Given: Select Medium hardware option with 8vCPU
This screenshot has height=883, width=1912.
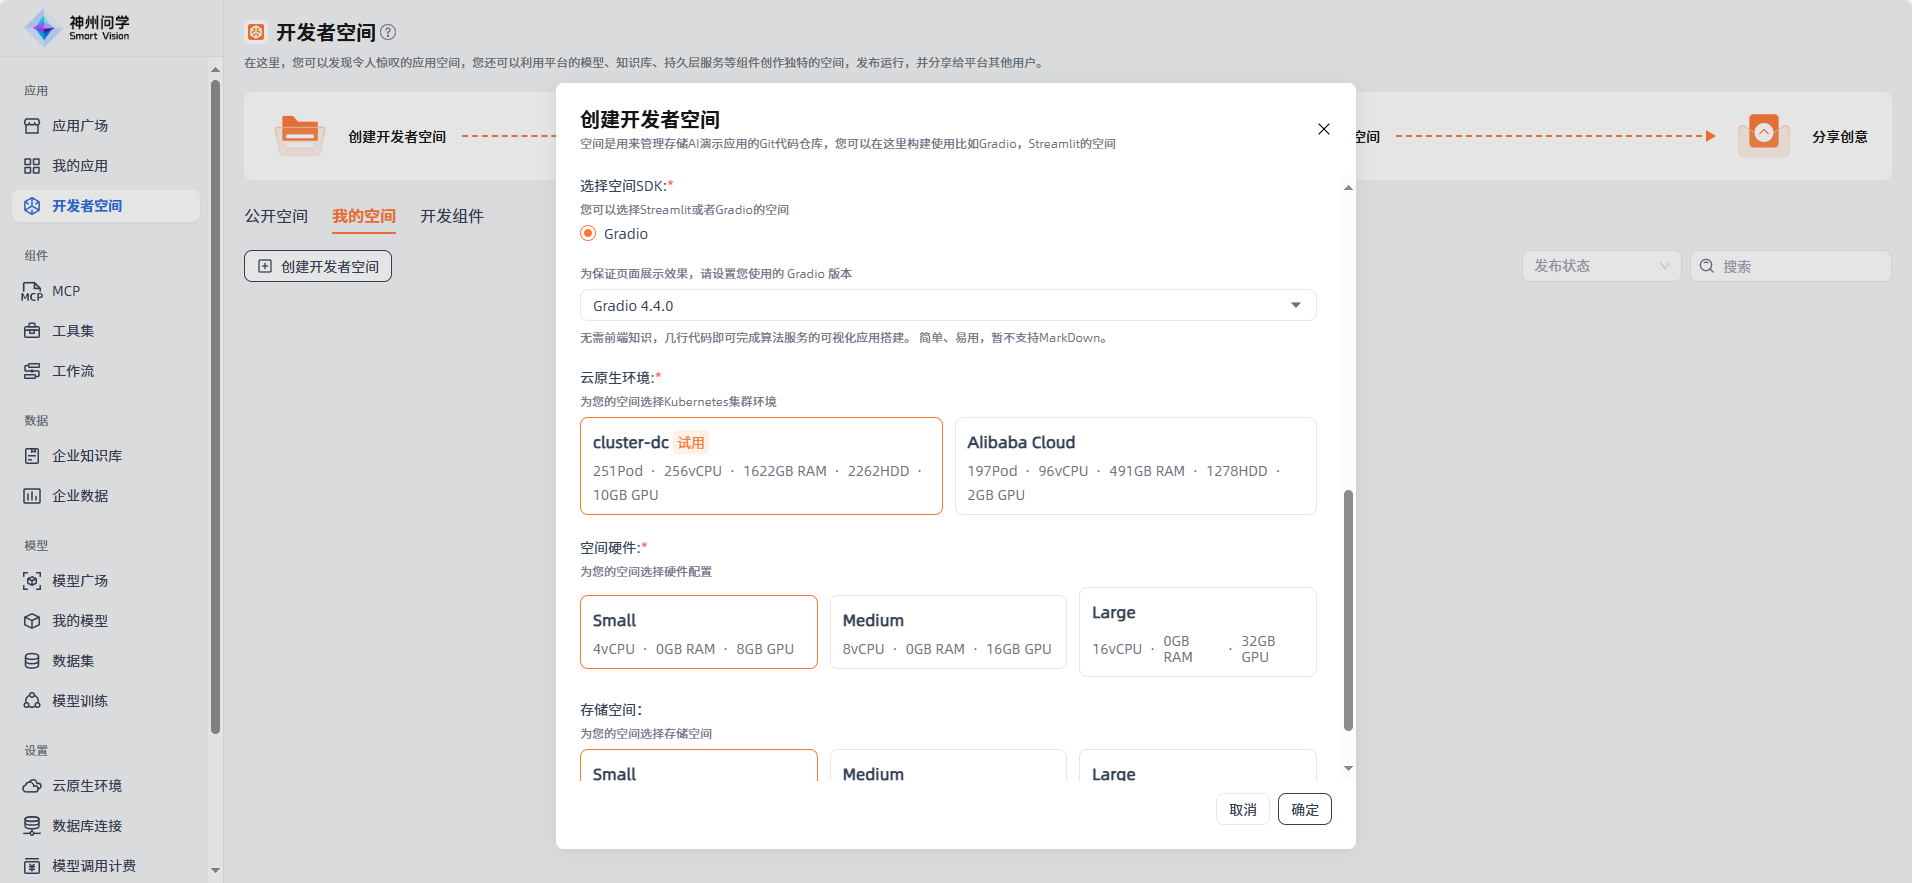Looking at the screenshot, I should tap(947, 632).
